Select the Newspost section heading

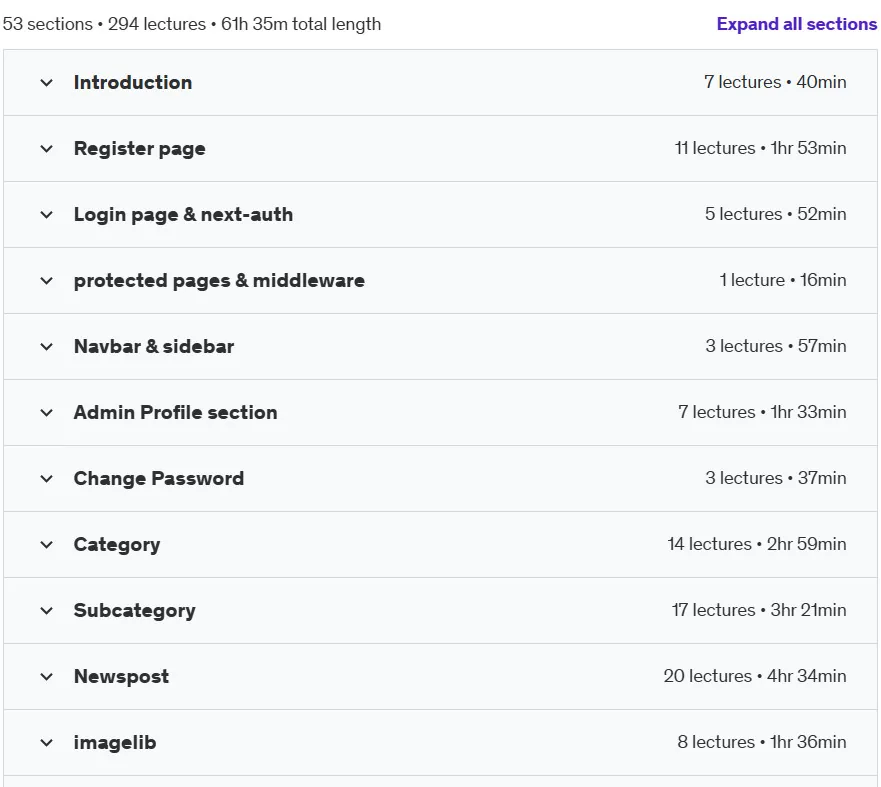coord(121,677)
